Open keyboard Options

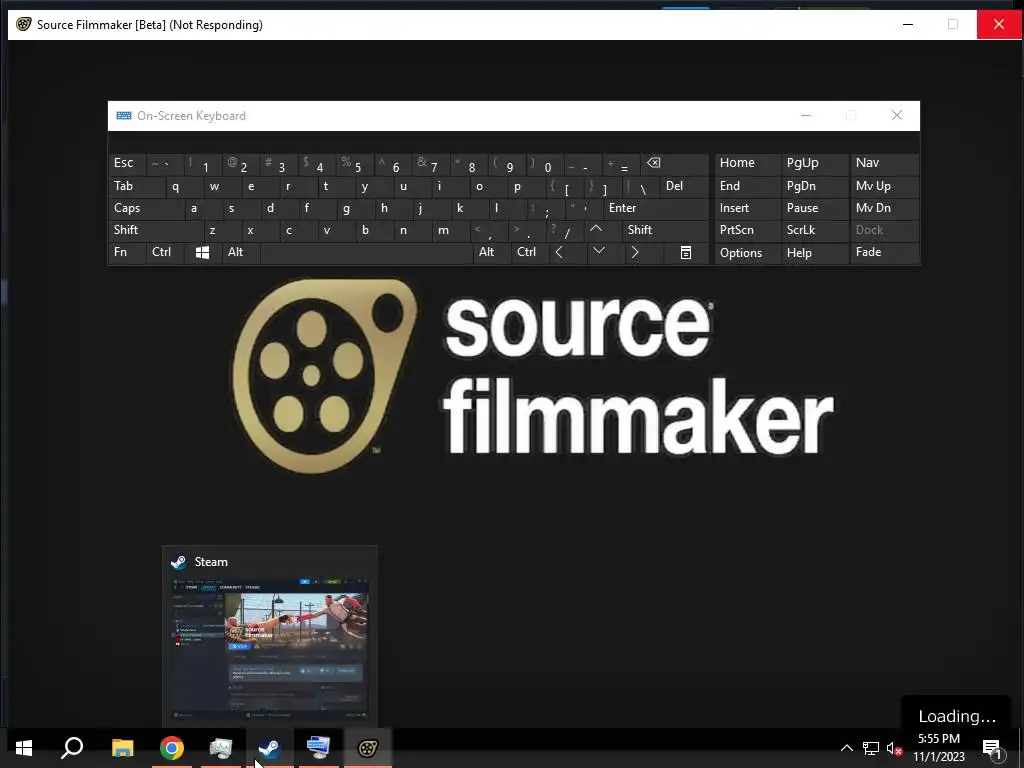click(747, 253)
